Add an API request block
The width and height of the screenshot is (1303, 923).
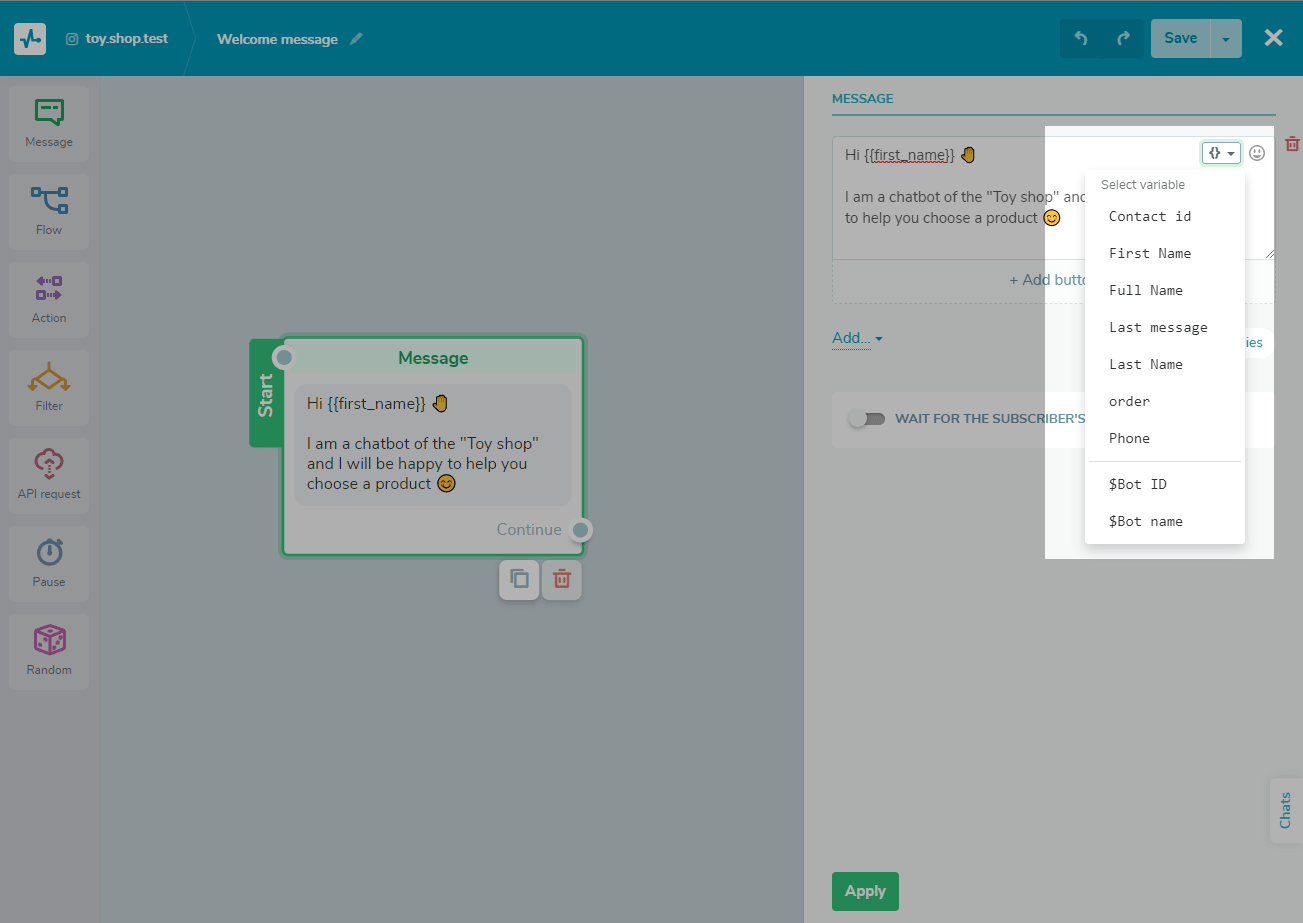coord(49,475)
